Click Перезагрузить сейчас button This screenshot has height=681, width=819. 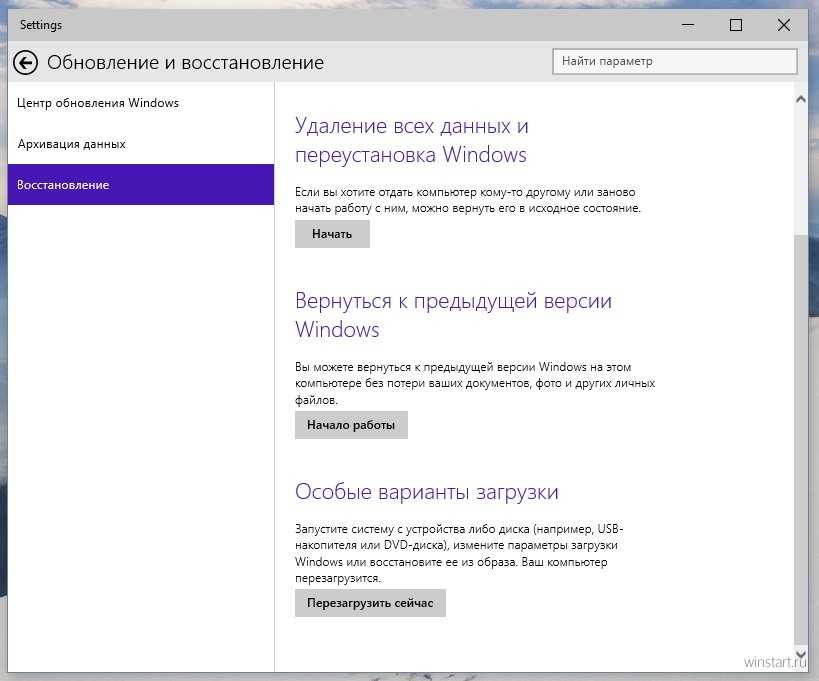click(370, 603)
